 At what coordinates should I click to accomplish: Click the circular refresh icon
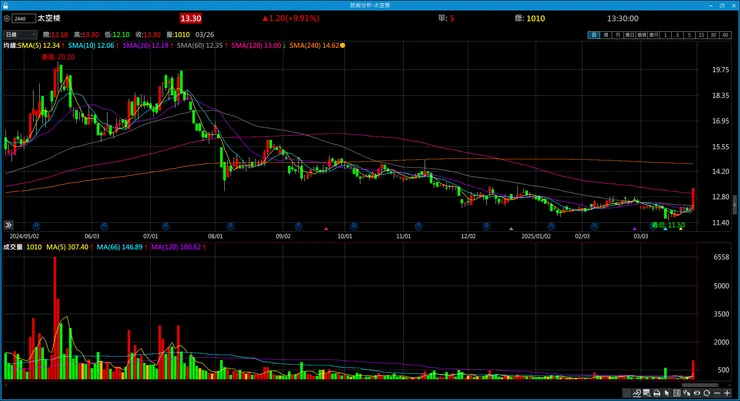(x=706, y=393)
